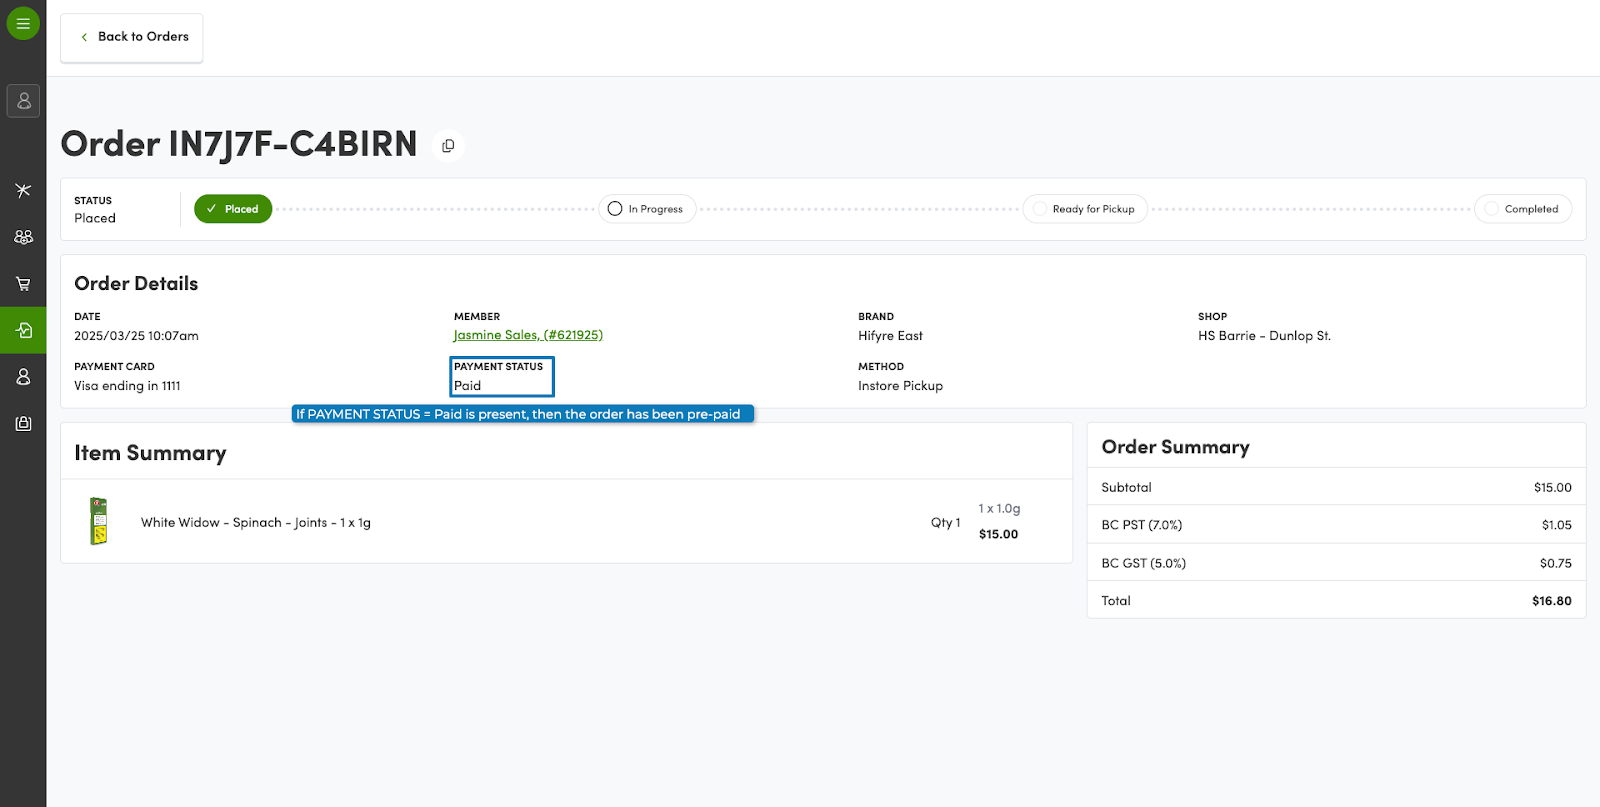Image resolution: width=1600 pixels, height=807 pixels.
Task: Click the profile avatar box in sidebar
Action: click(23, 101)
